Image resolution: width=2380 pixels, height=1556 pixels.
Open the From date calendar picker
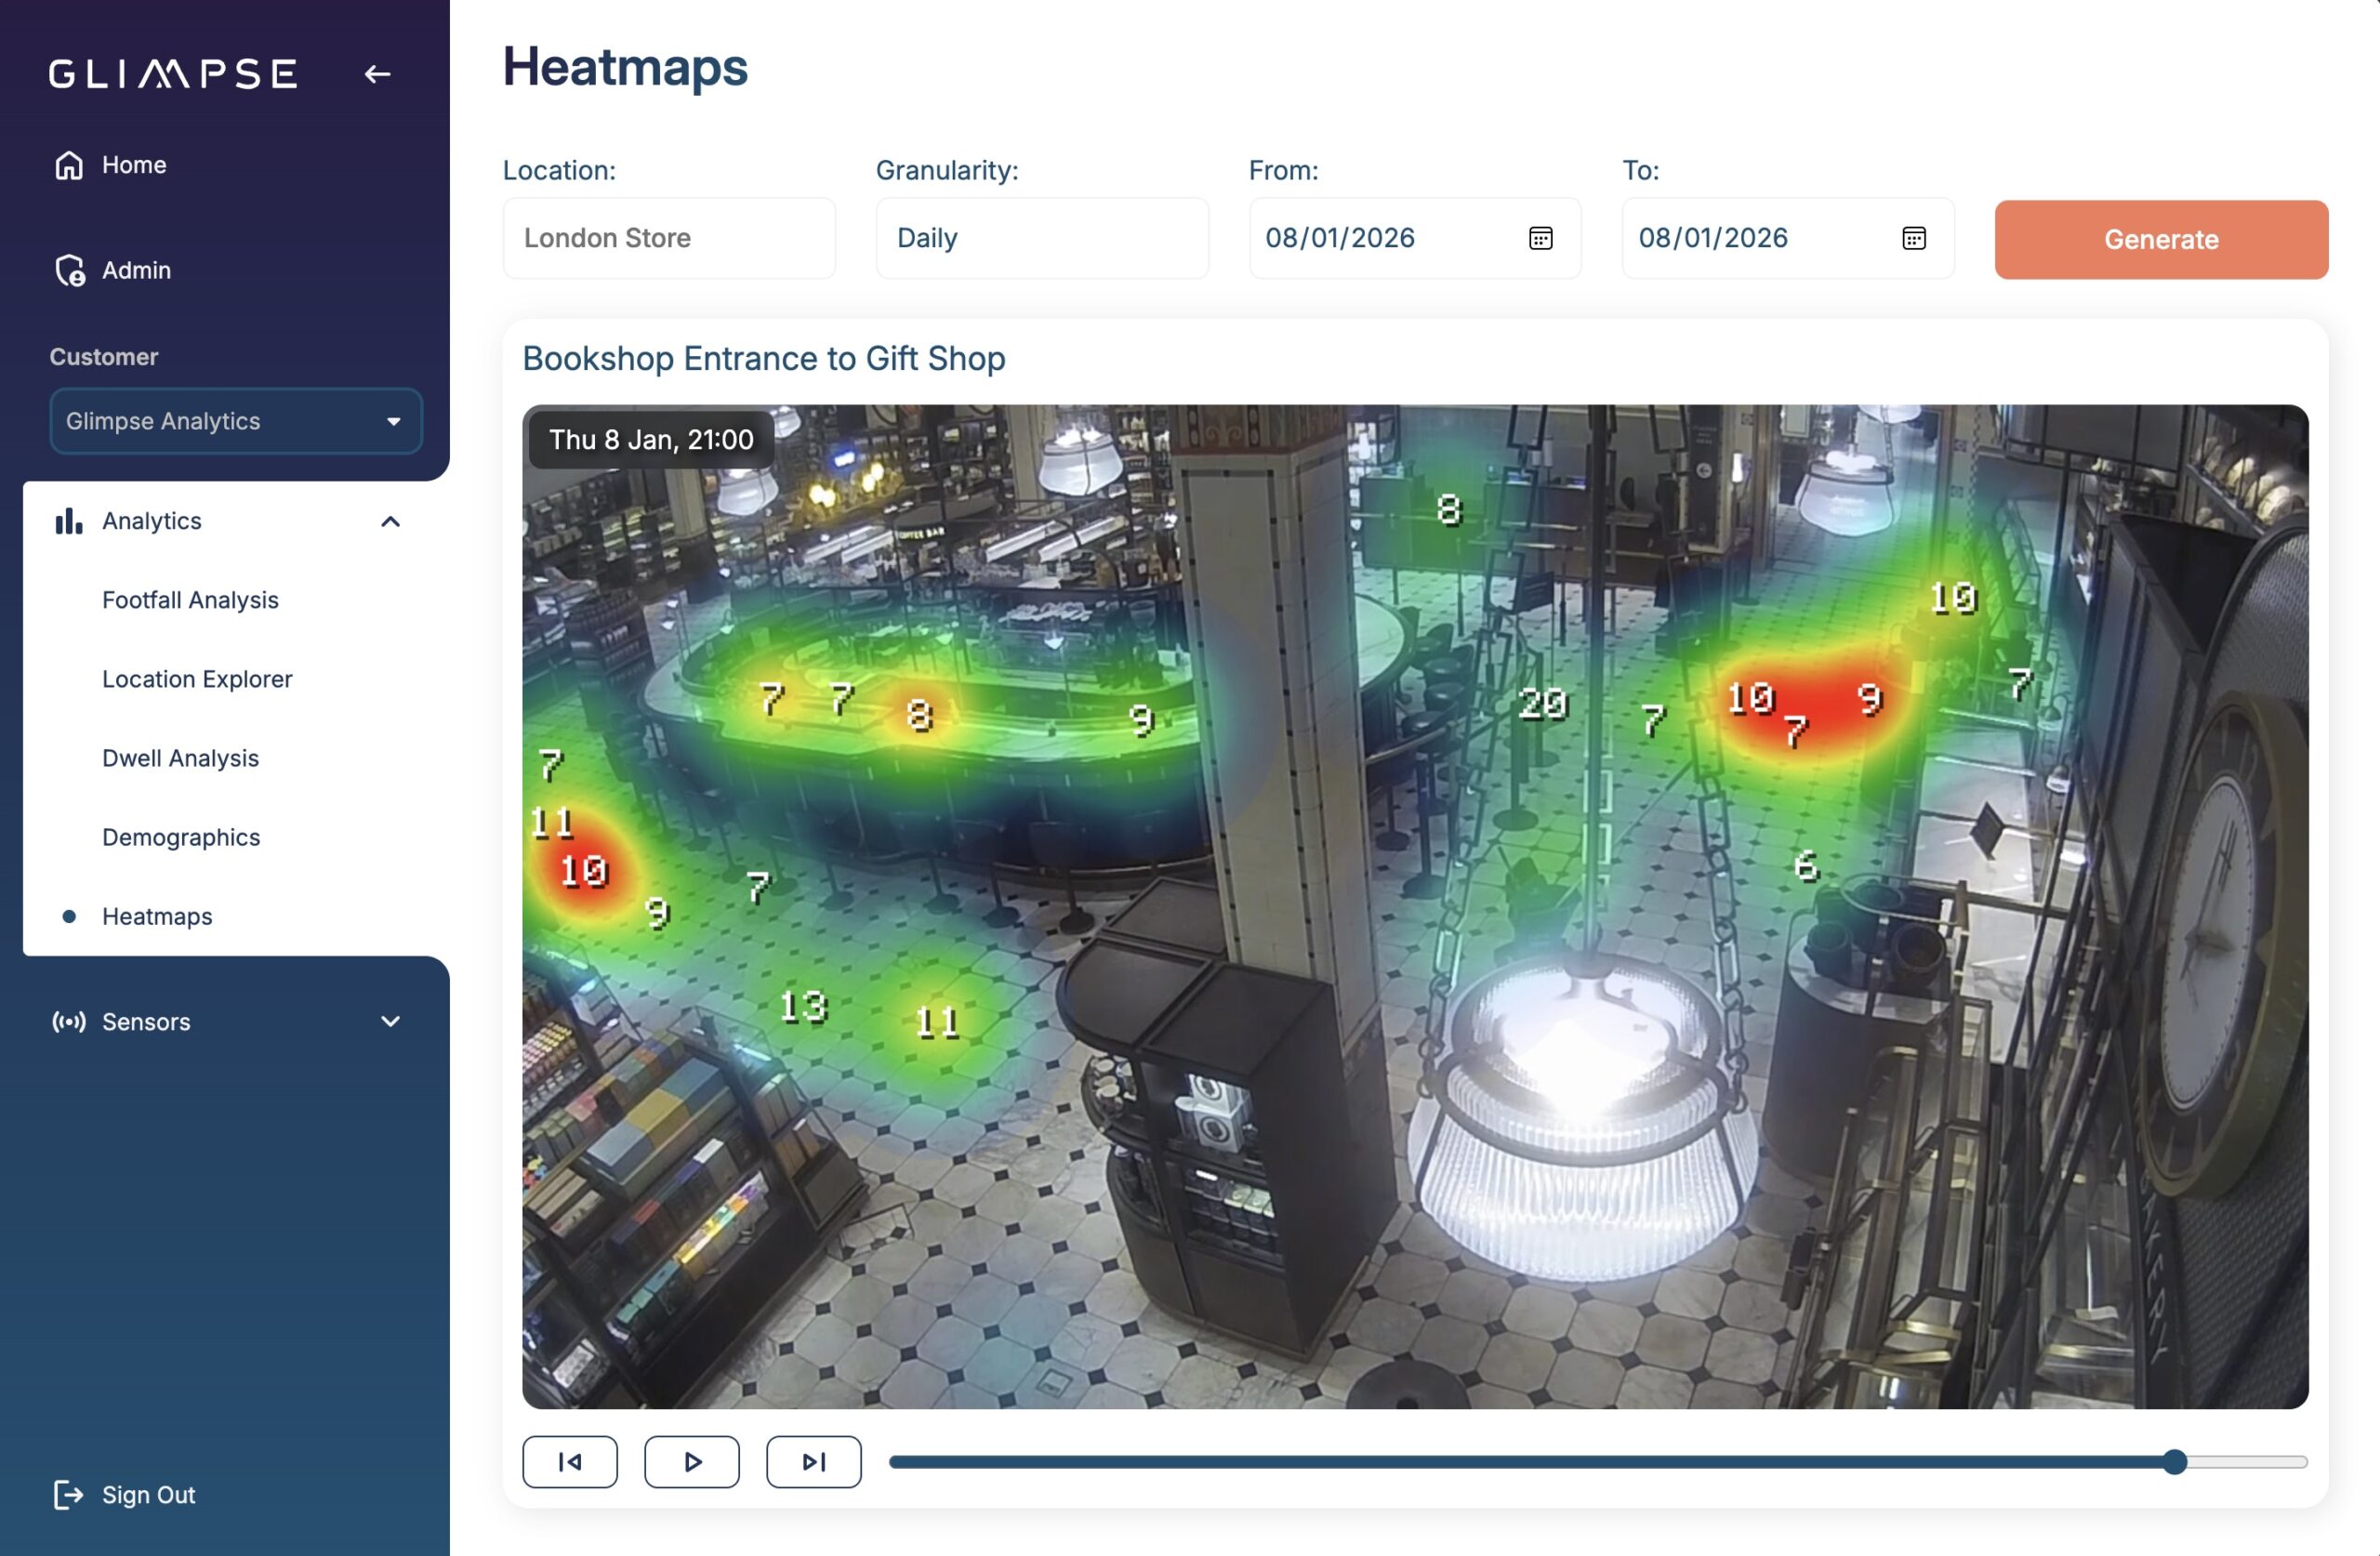point(1540,238)
